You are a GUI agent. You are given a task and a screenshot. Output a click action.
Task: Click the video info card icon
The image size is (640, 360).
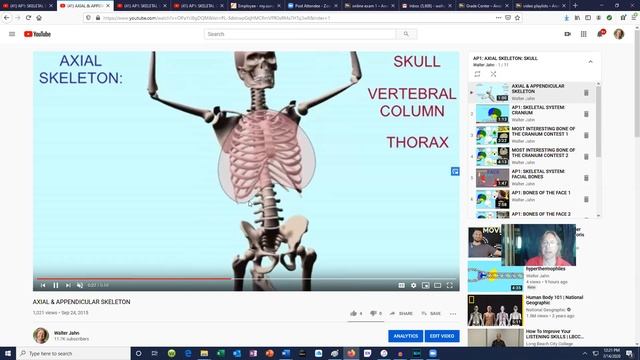coord(455,171)
